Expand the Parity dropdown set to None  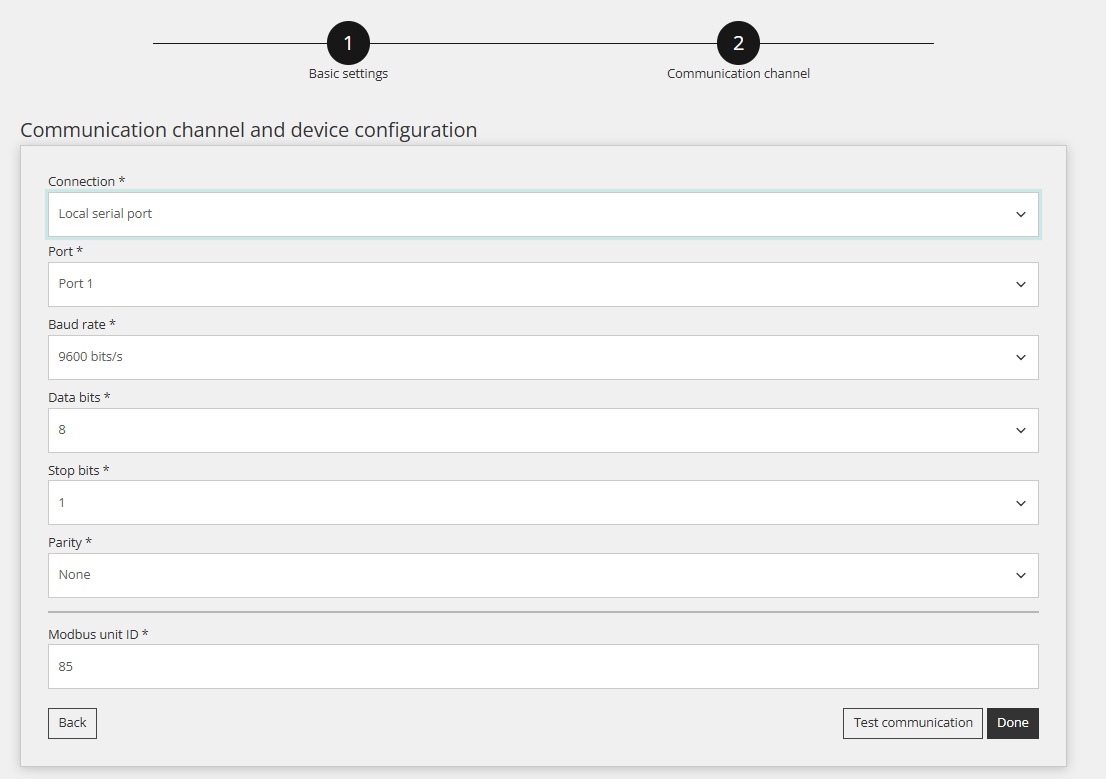pos(543,575)
